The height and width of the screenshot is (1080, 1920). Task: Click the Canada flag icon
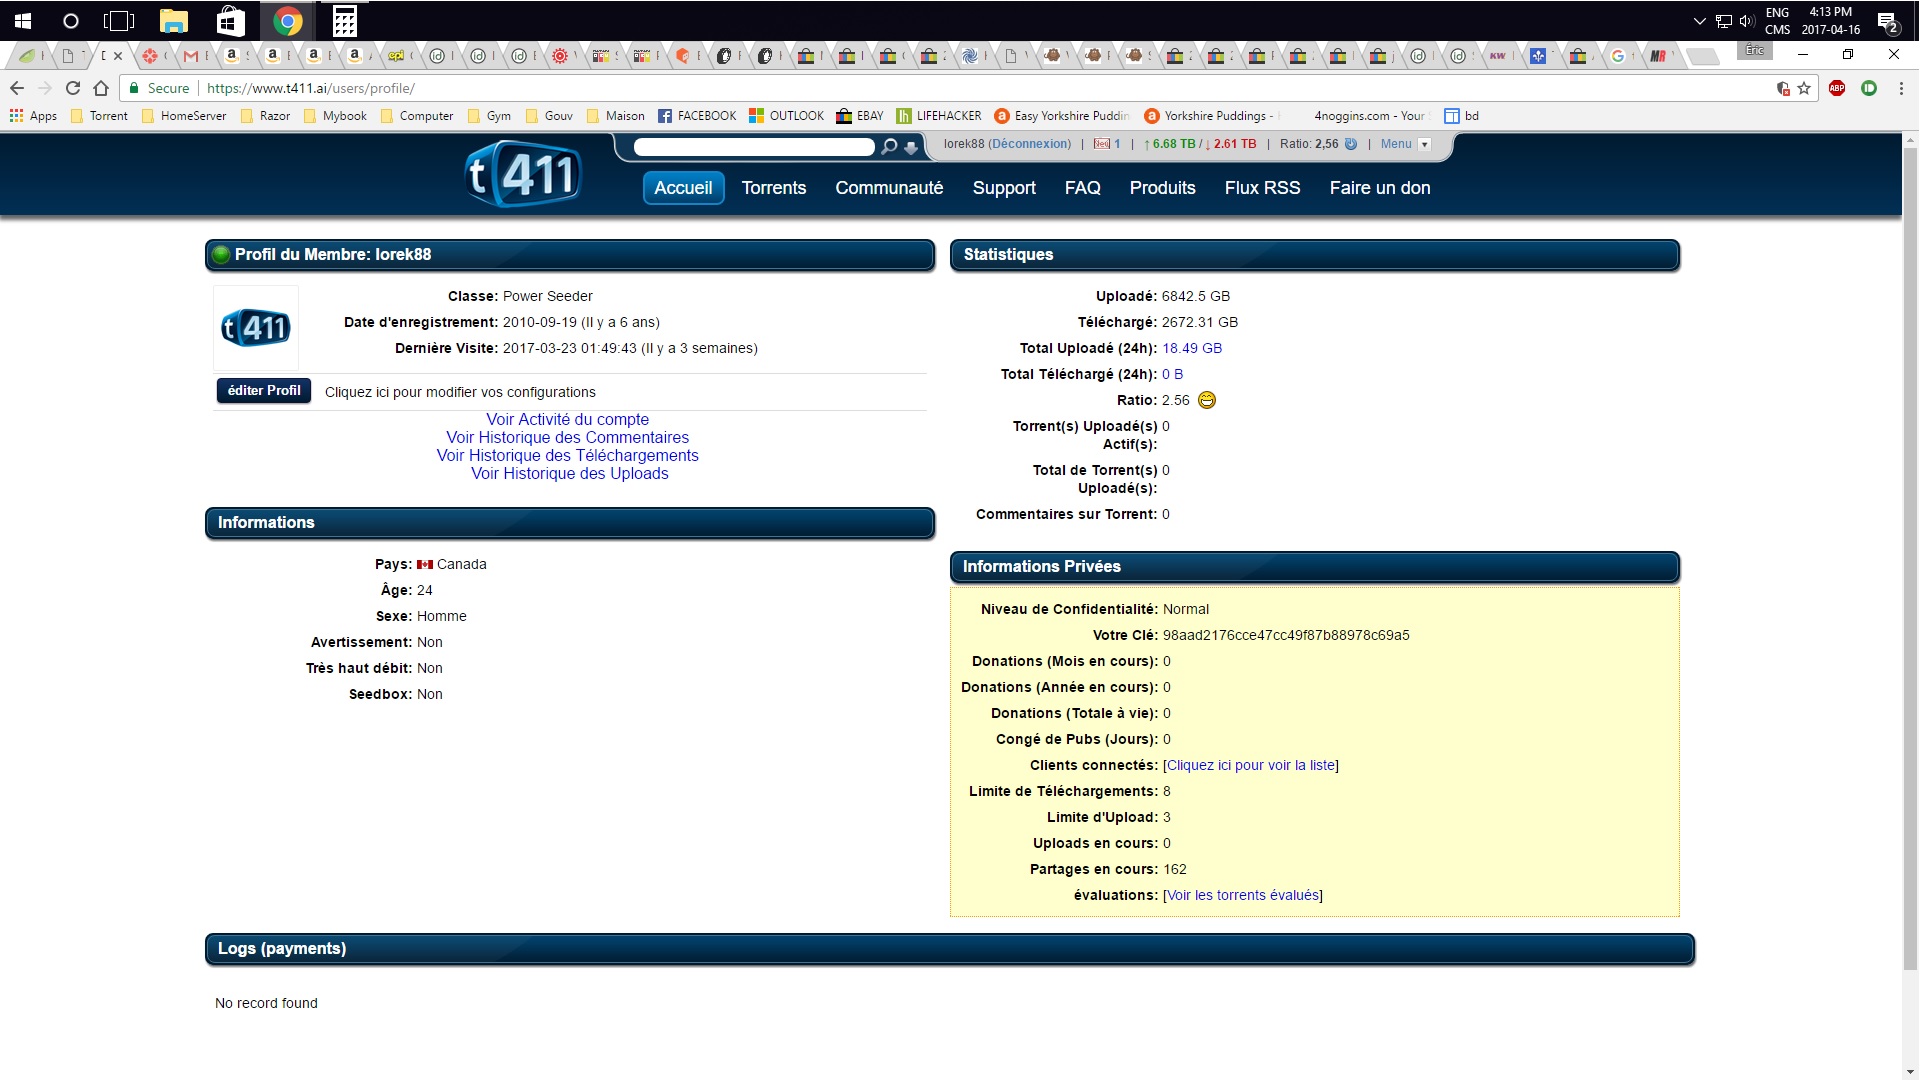point(425,564)
